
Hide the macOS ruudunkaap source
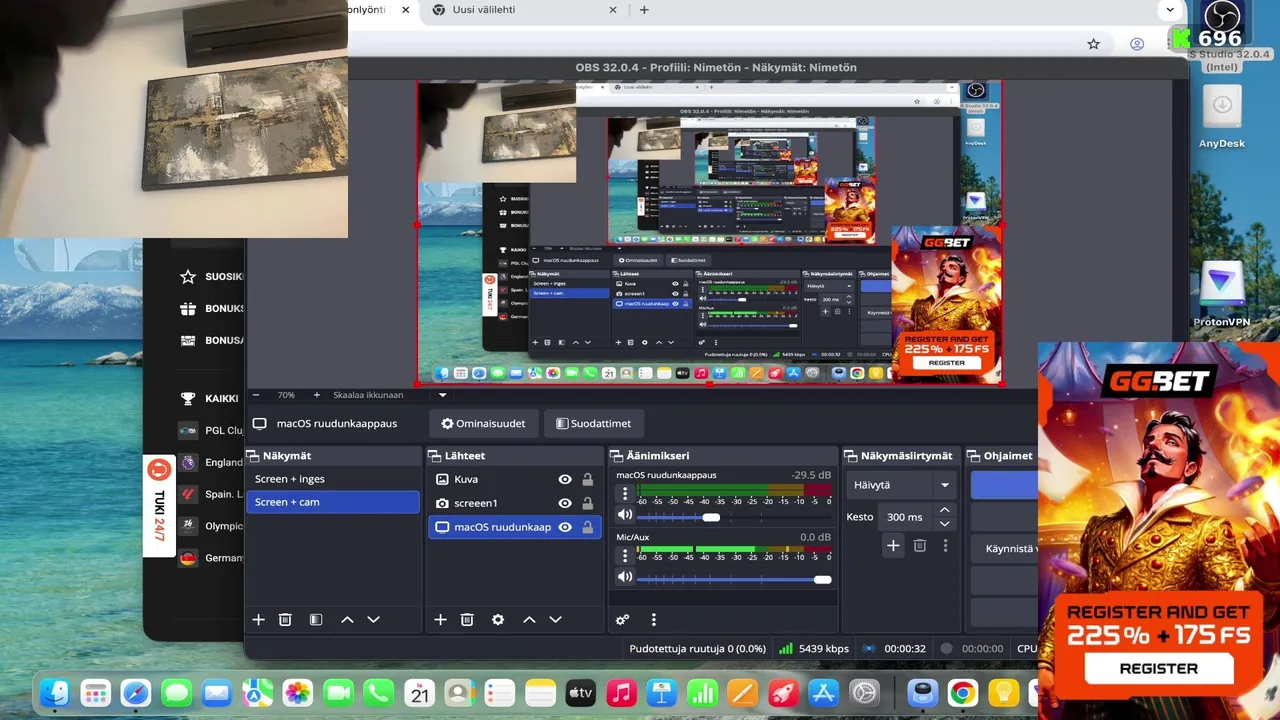[565, 527]
